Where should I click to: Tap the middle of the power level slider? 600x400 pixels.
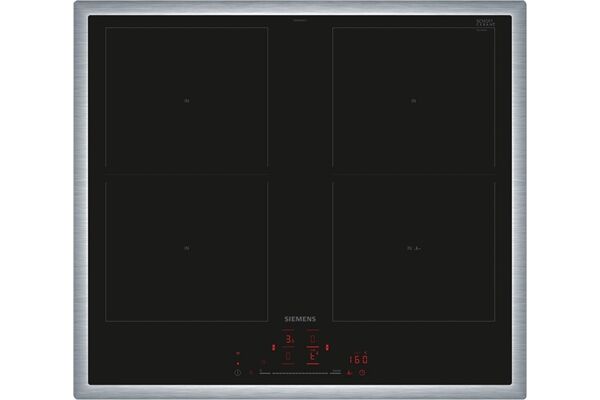300,372
